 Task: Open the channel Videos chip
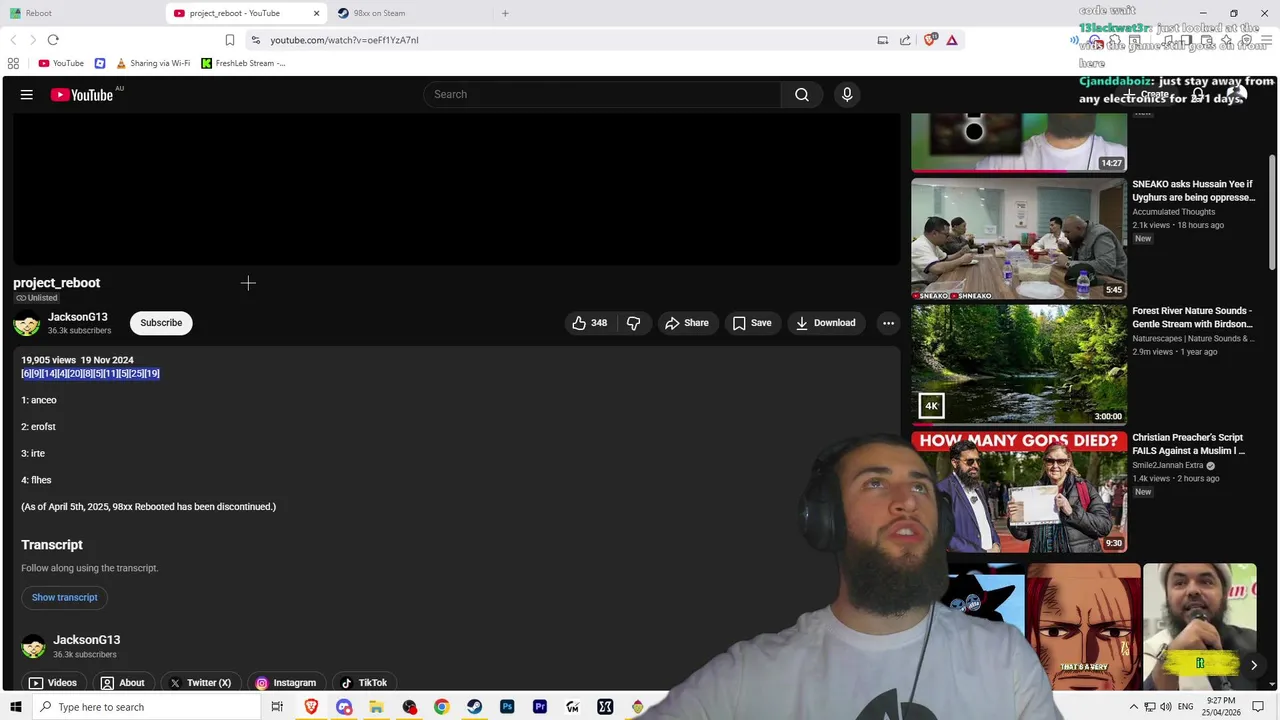(53, 683)
